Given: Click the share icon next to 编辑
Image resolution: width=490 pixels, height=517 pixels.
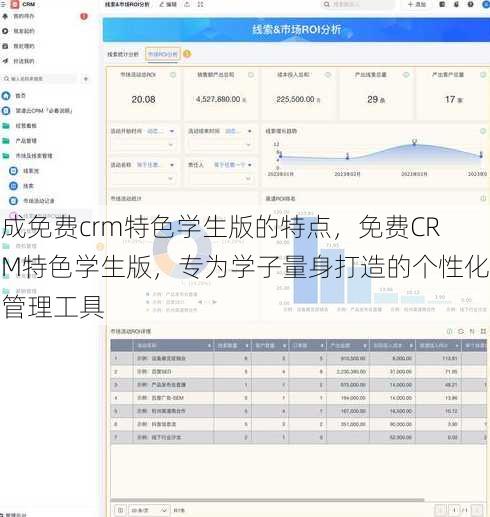Looking at the screenshot, I should coord(187,4).
